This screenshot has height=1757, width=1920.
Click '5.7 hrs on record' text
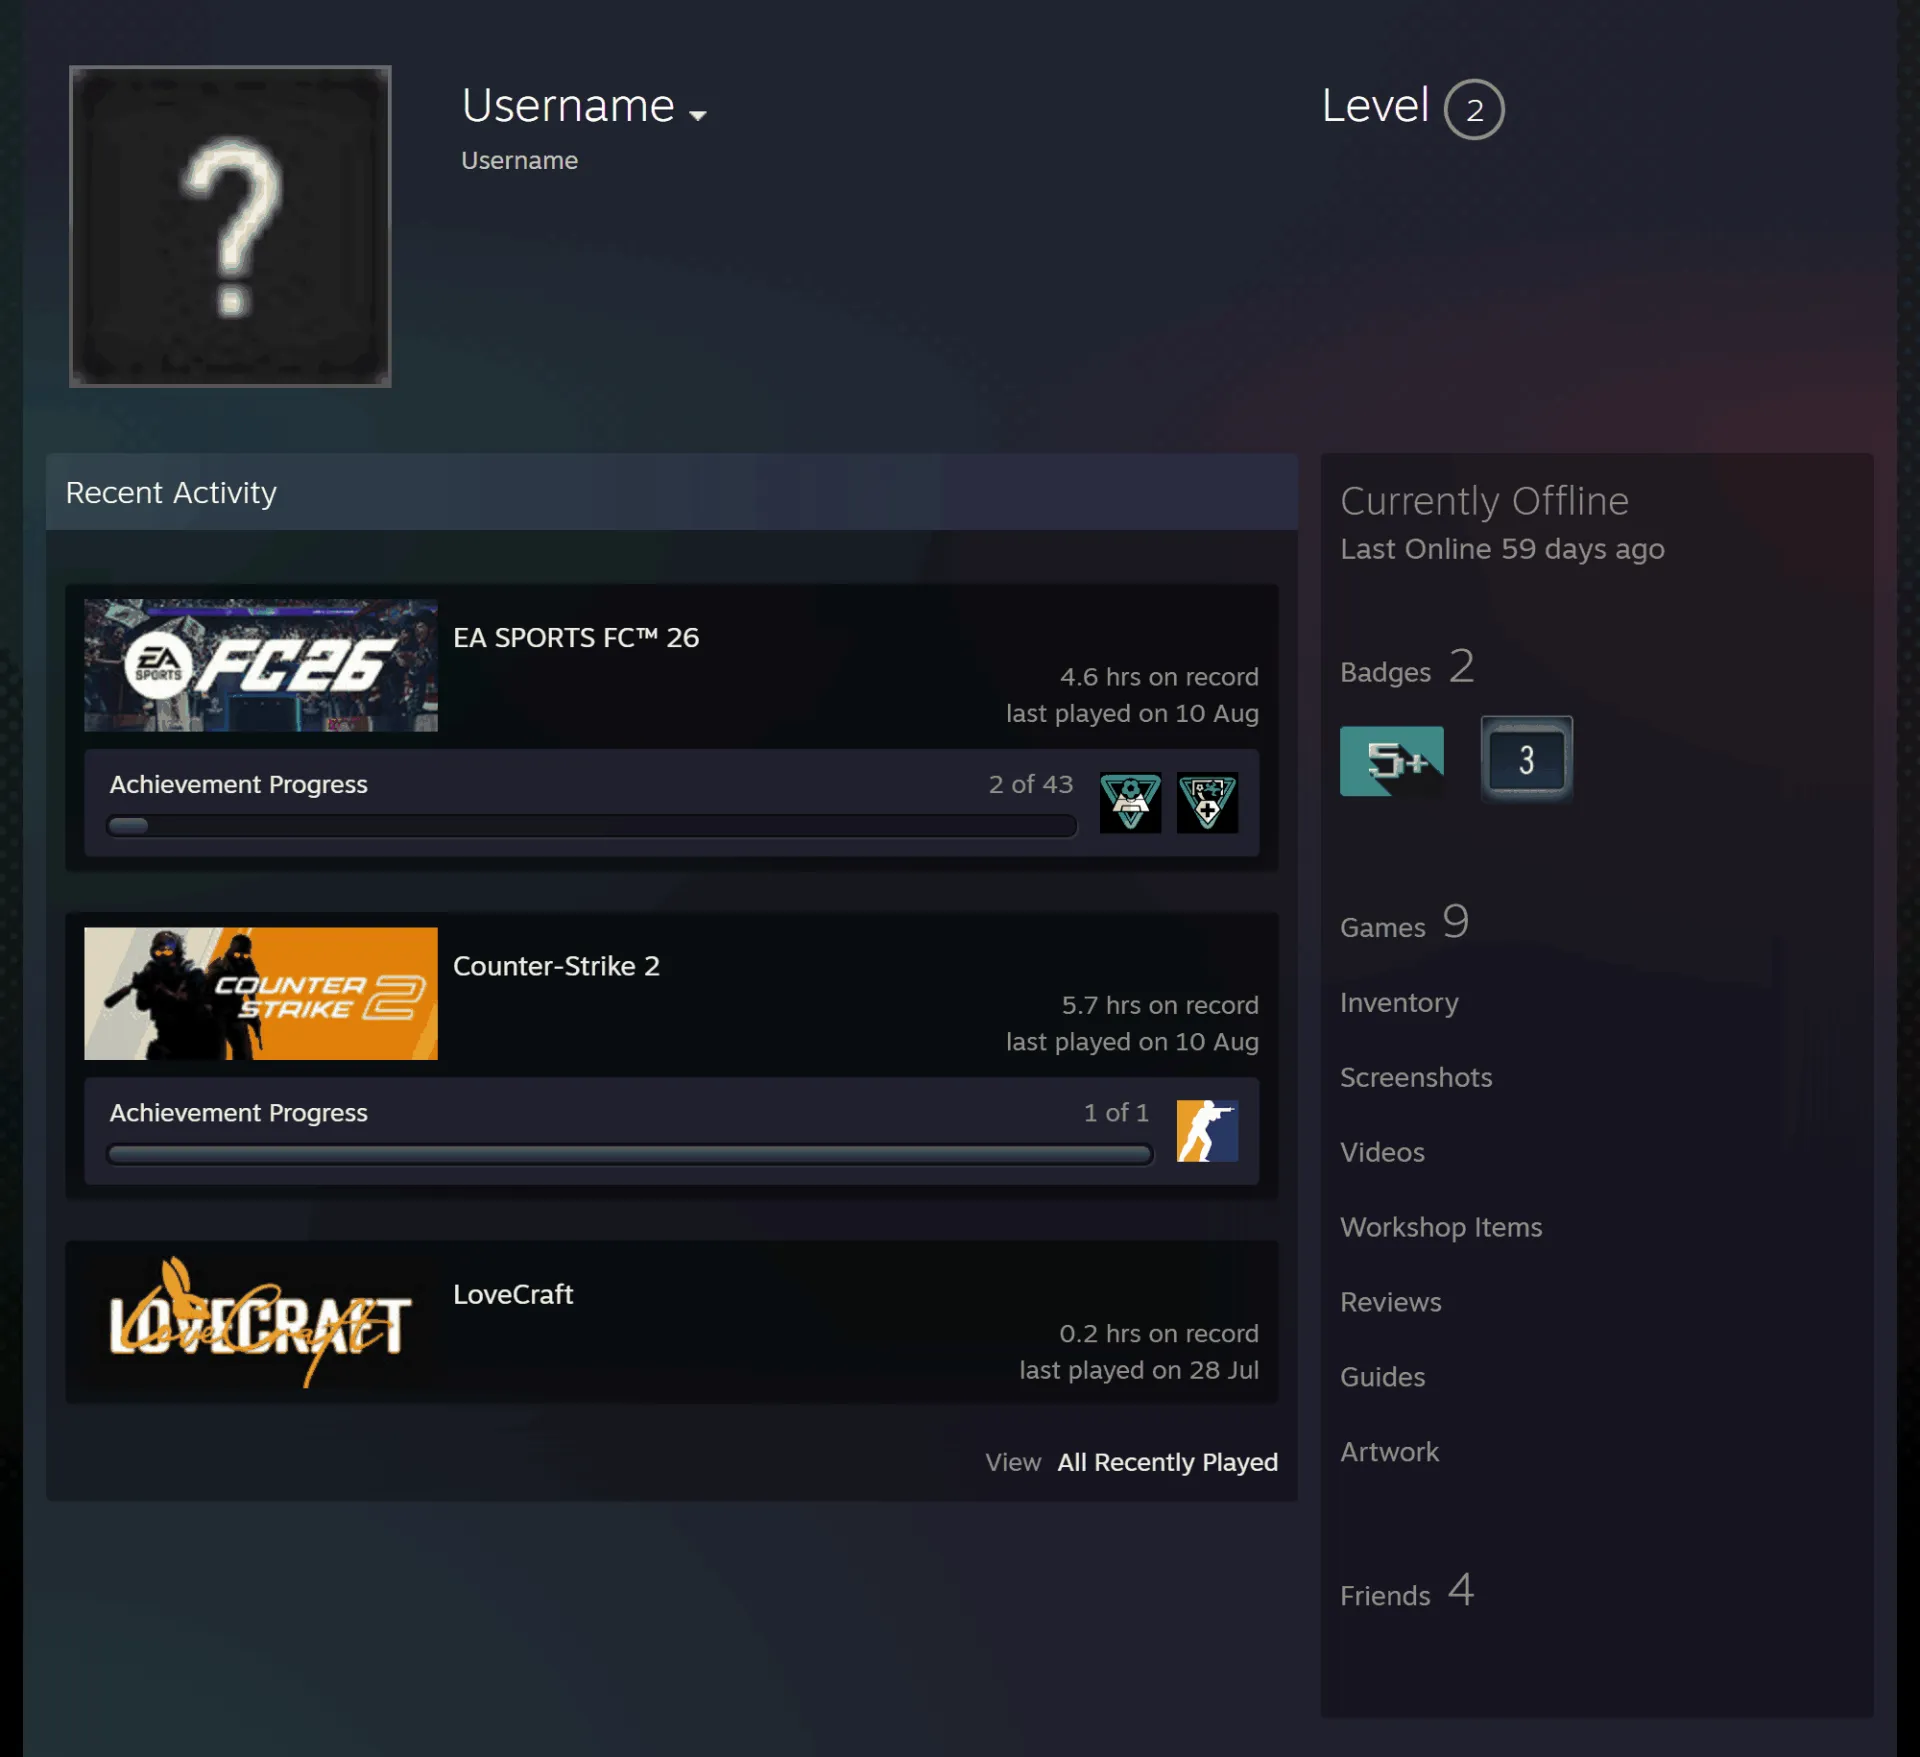click(x=1159, y=1005)
